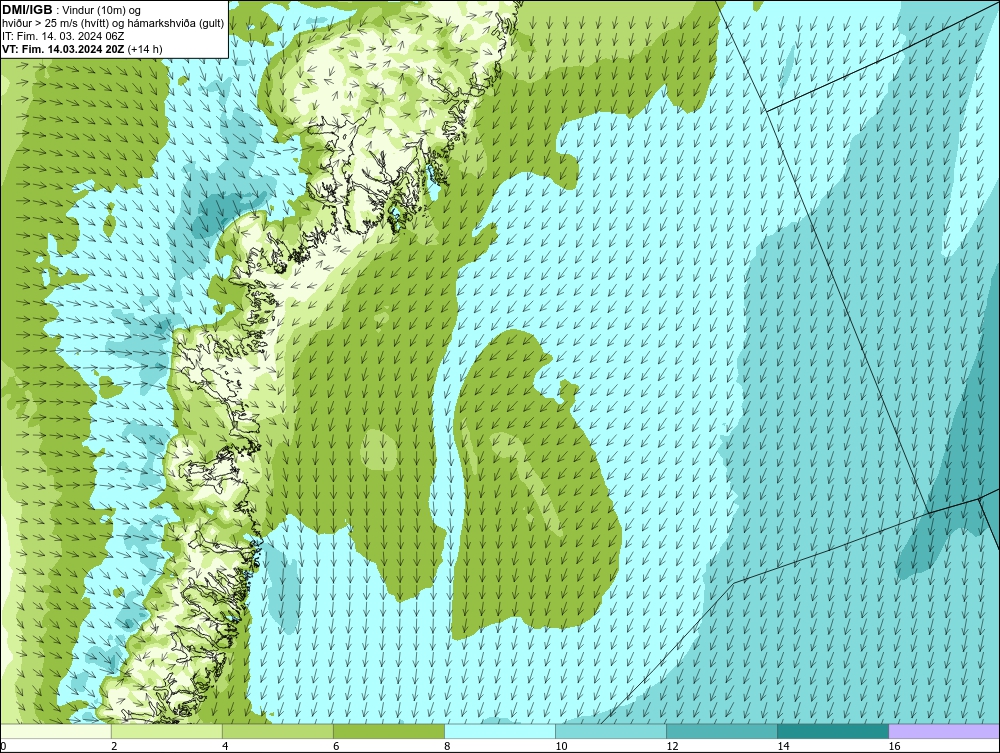Click the legend scale label '12'
1000x753 pixels.
[672, 746]
